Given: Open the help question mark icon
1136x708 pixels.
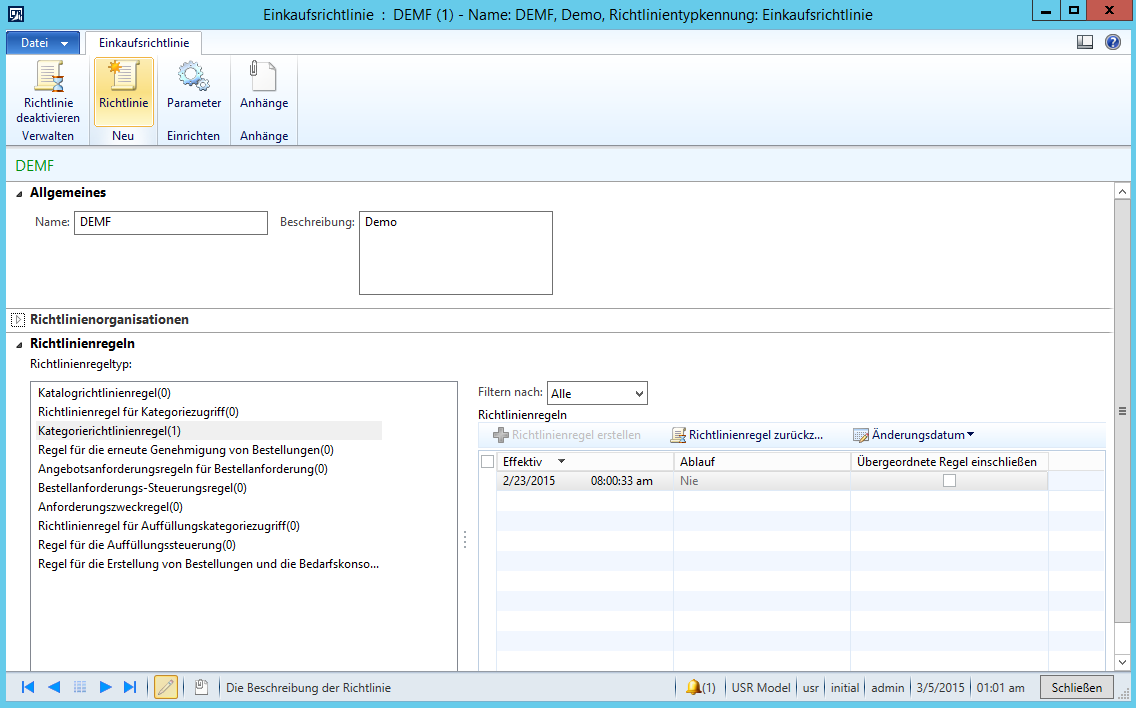Looking at the screenshot, I should (x=1112, y=42).
